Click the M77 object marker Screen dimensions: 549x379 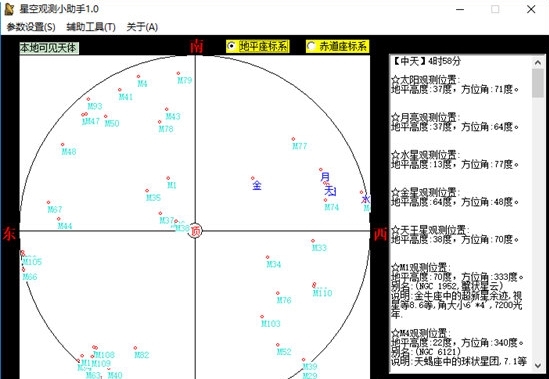point(293,139)
